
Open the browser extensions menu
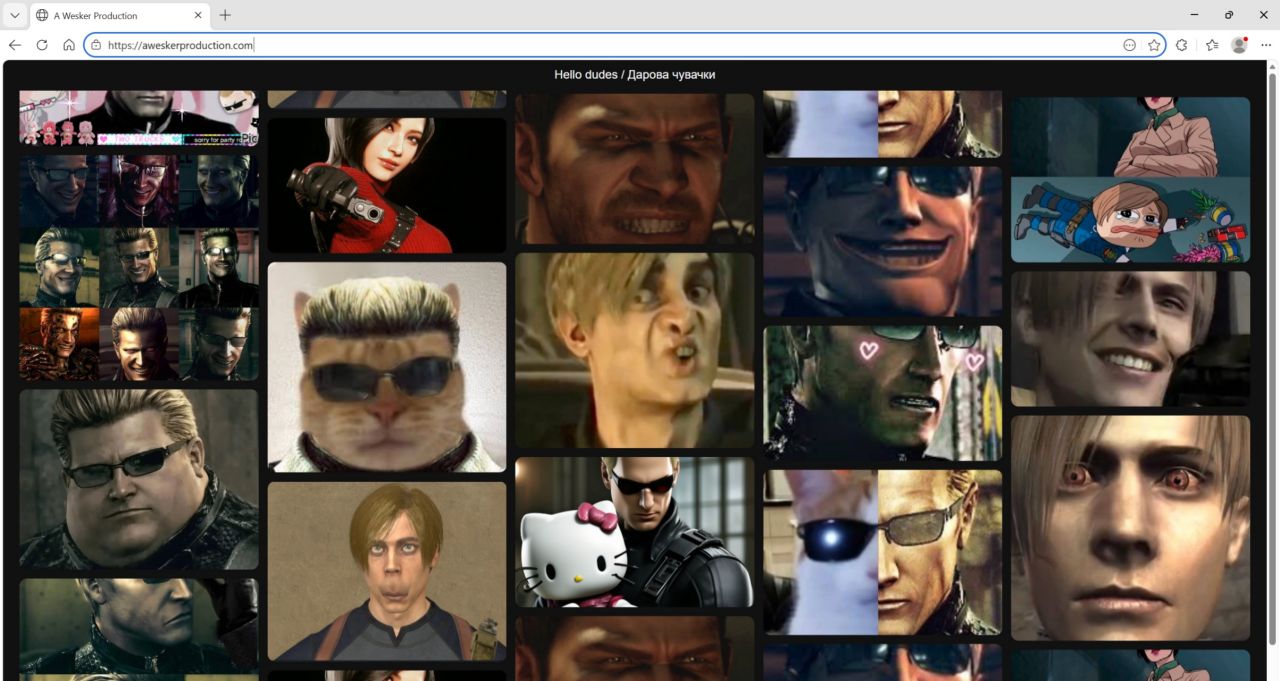pos(1182,45)
